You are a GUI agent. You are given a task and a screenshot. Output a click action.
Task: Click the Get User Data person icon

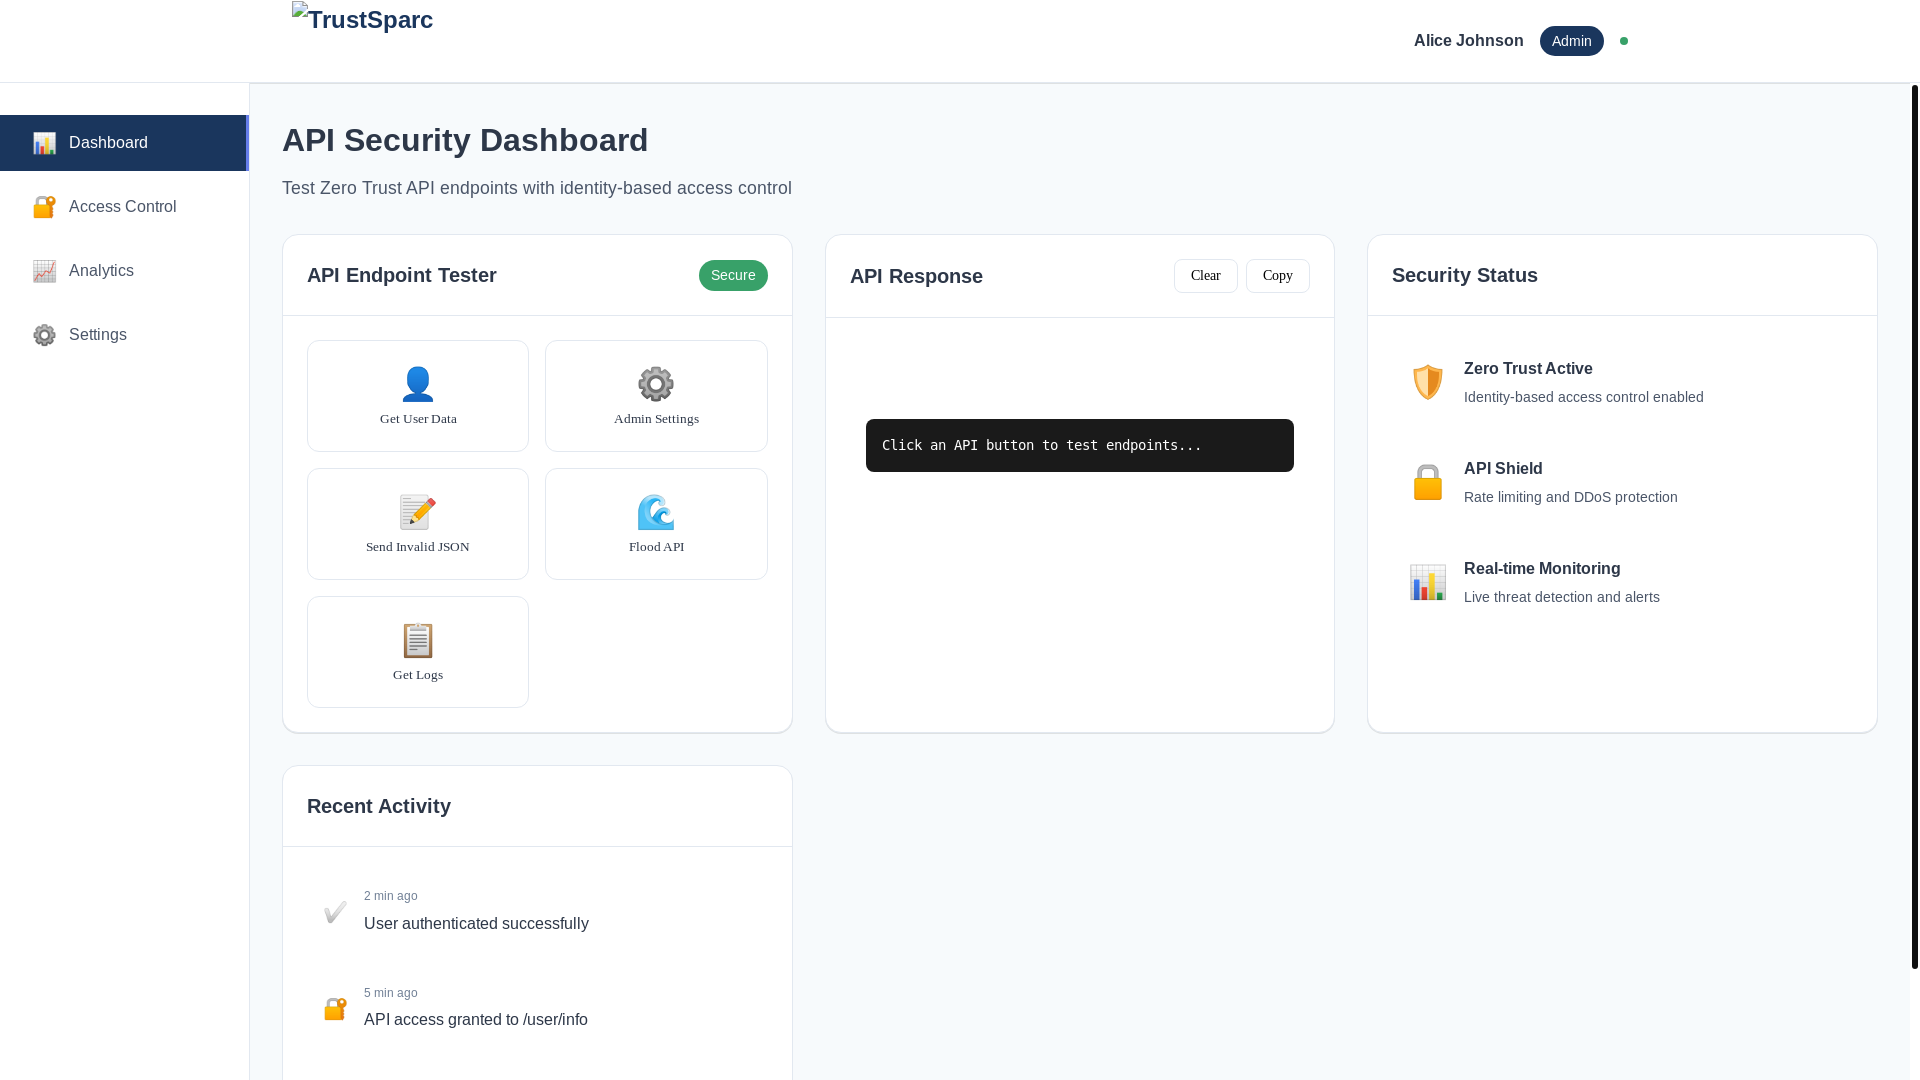click(418, 384)
